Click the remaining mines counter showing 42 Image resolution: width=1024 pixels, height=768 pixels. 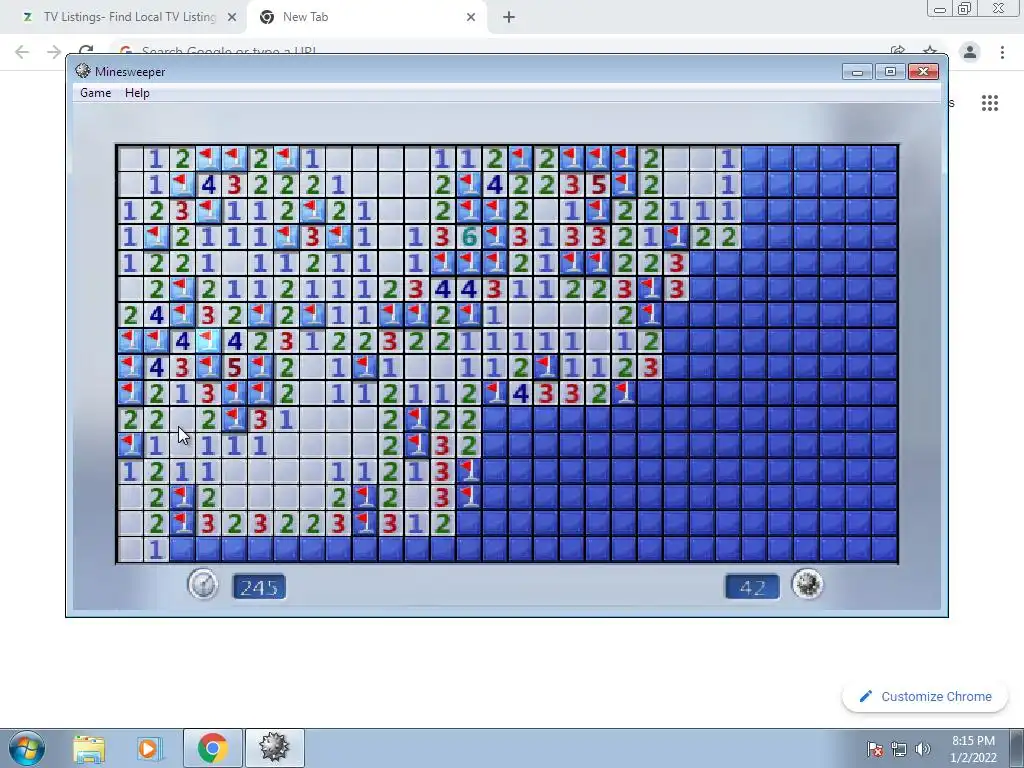(x=752, y=587)
